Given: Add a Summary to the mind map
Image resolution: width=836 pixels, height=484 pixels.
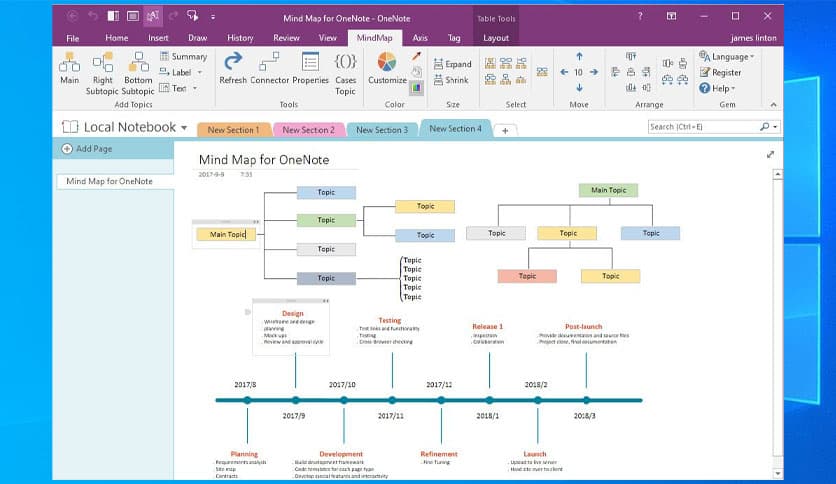Looking at the screenshot, I should 183,57.
